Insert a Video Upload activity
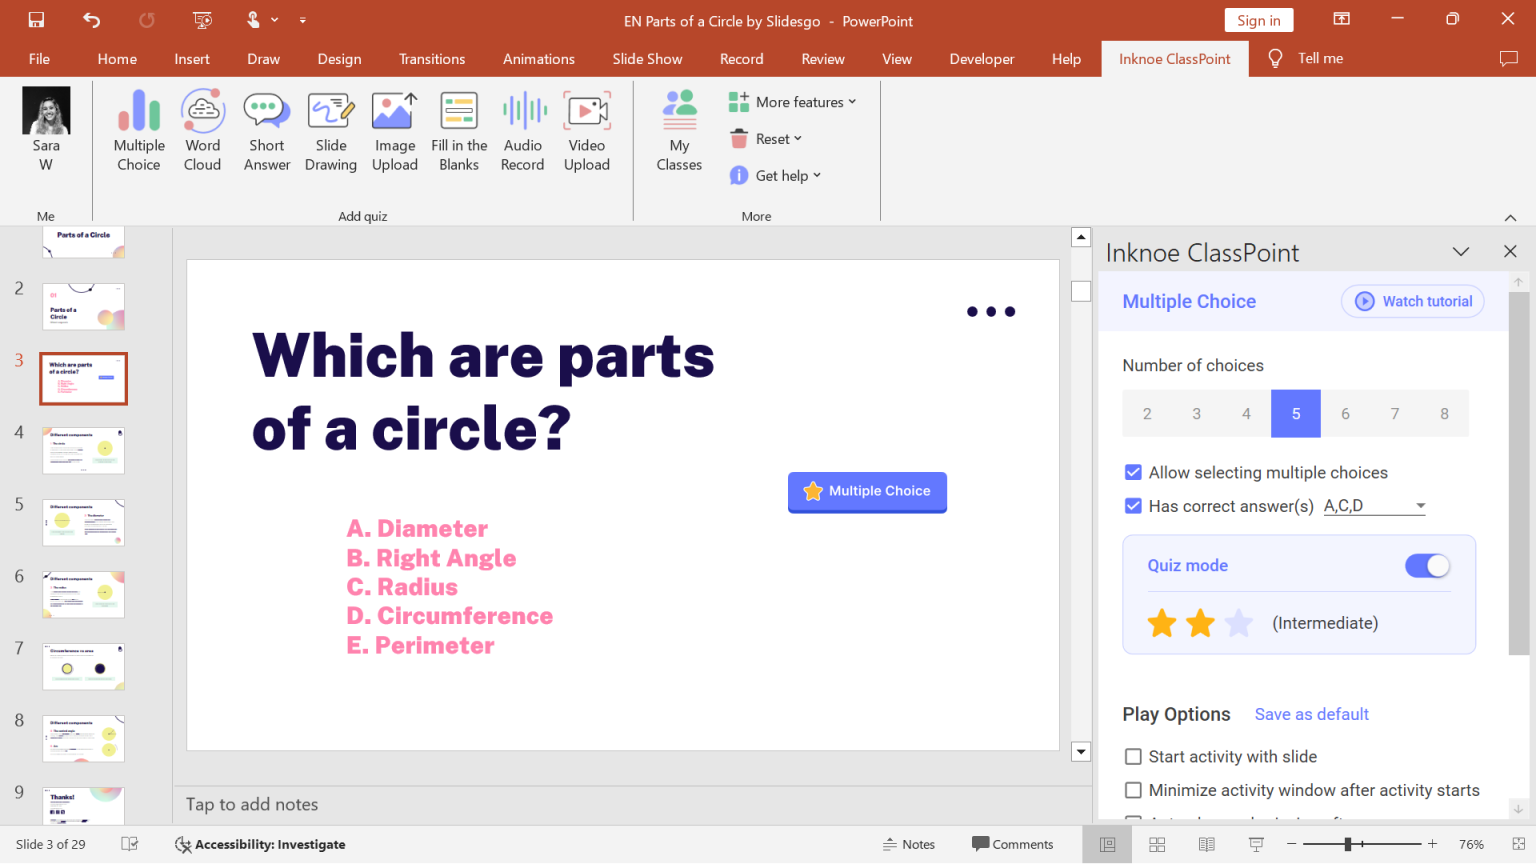This screenshot has height=864, width=1536. (x=587, y=130)
